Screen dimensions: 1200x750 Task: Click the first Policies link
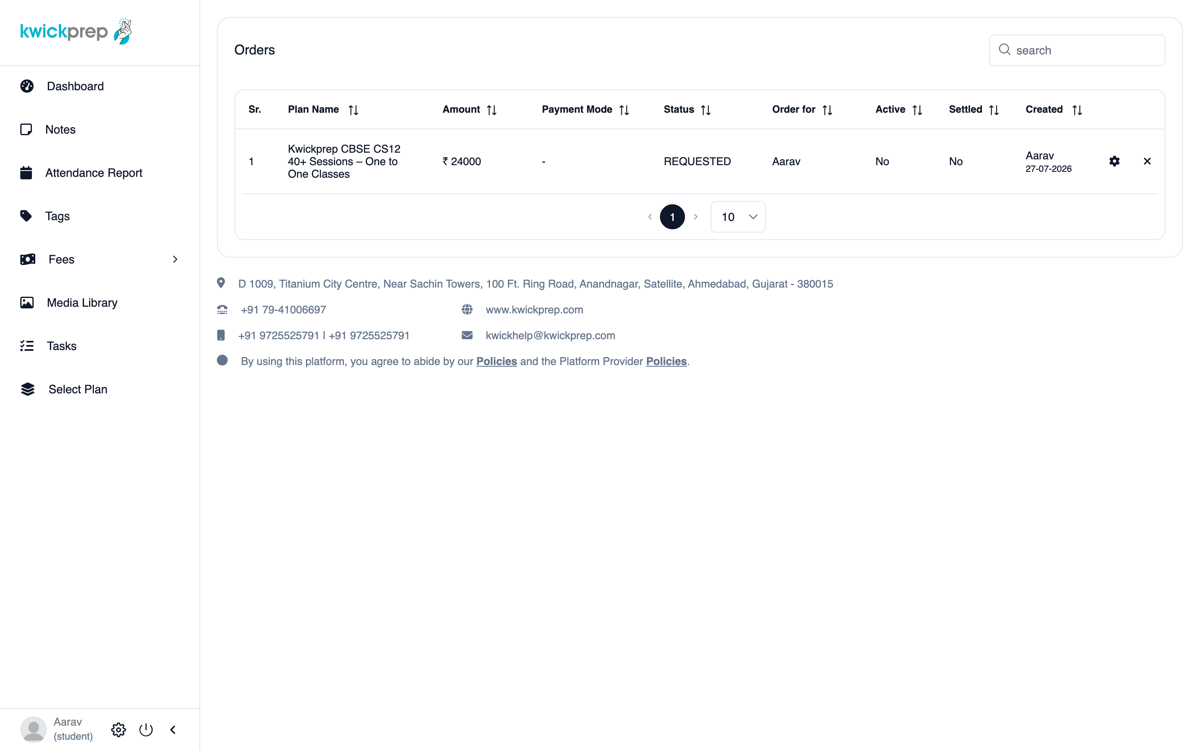point(496,361)
